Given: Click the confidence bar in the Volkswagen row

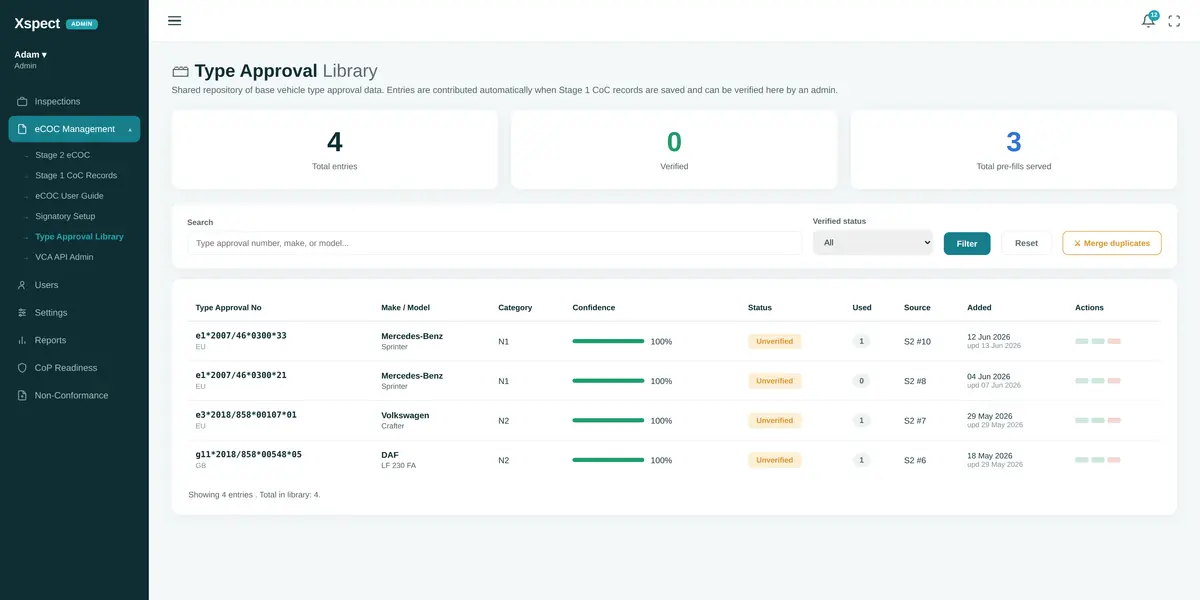Looking at the screenshot, I should [x=608, y=420].
